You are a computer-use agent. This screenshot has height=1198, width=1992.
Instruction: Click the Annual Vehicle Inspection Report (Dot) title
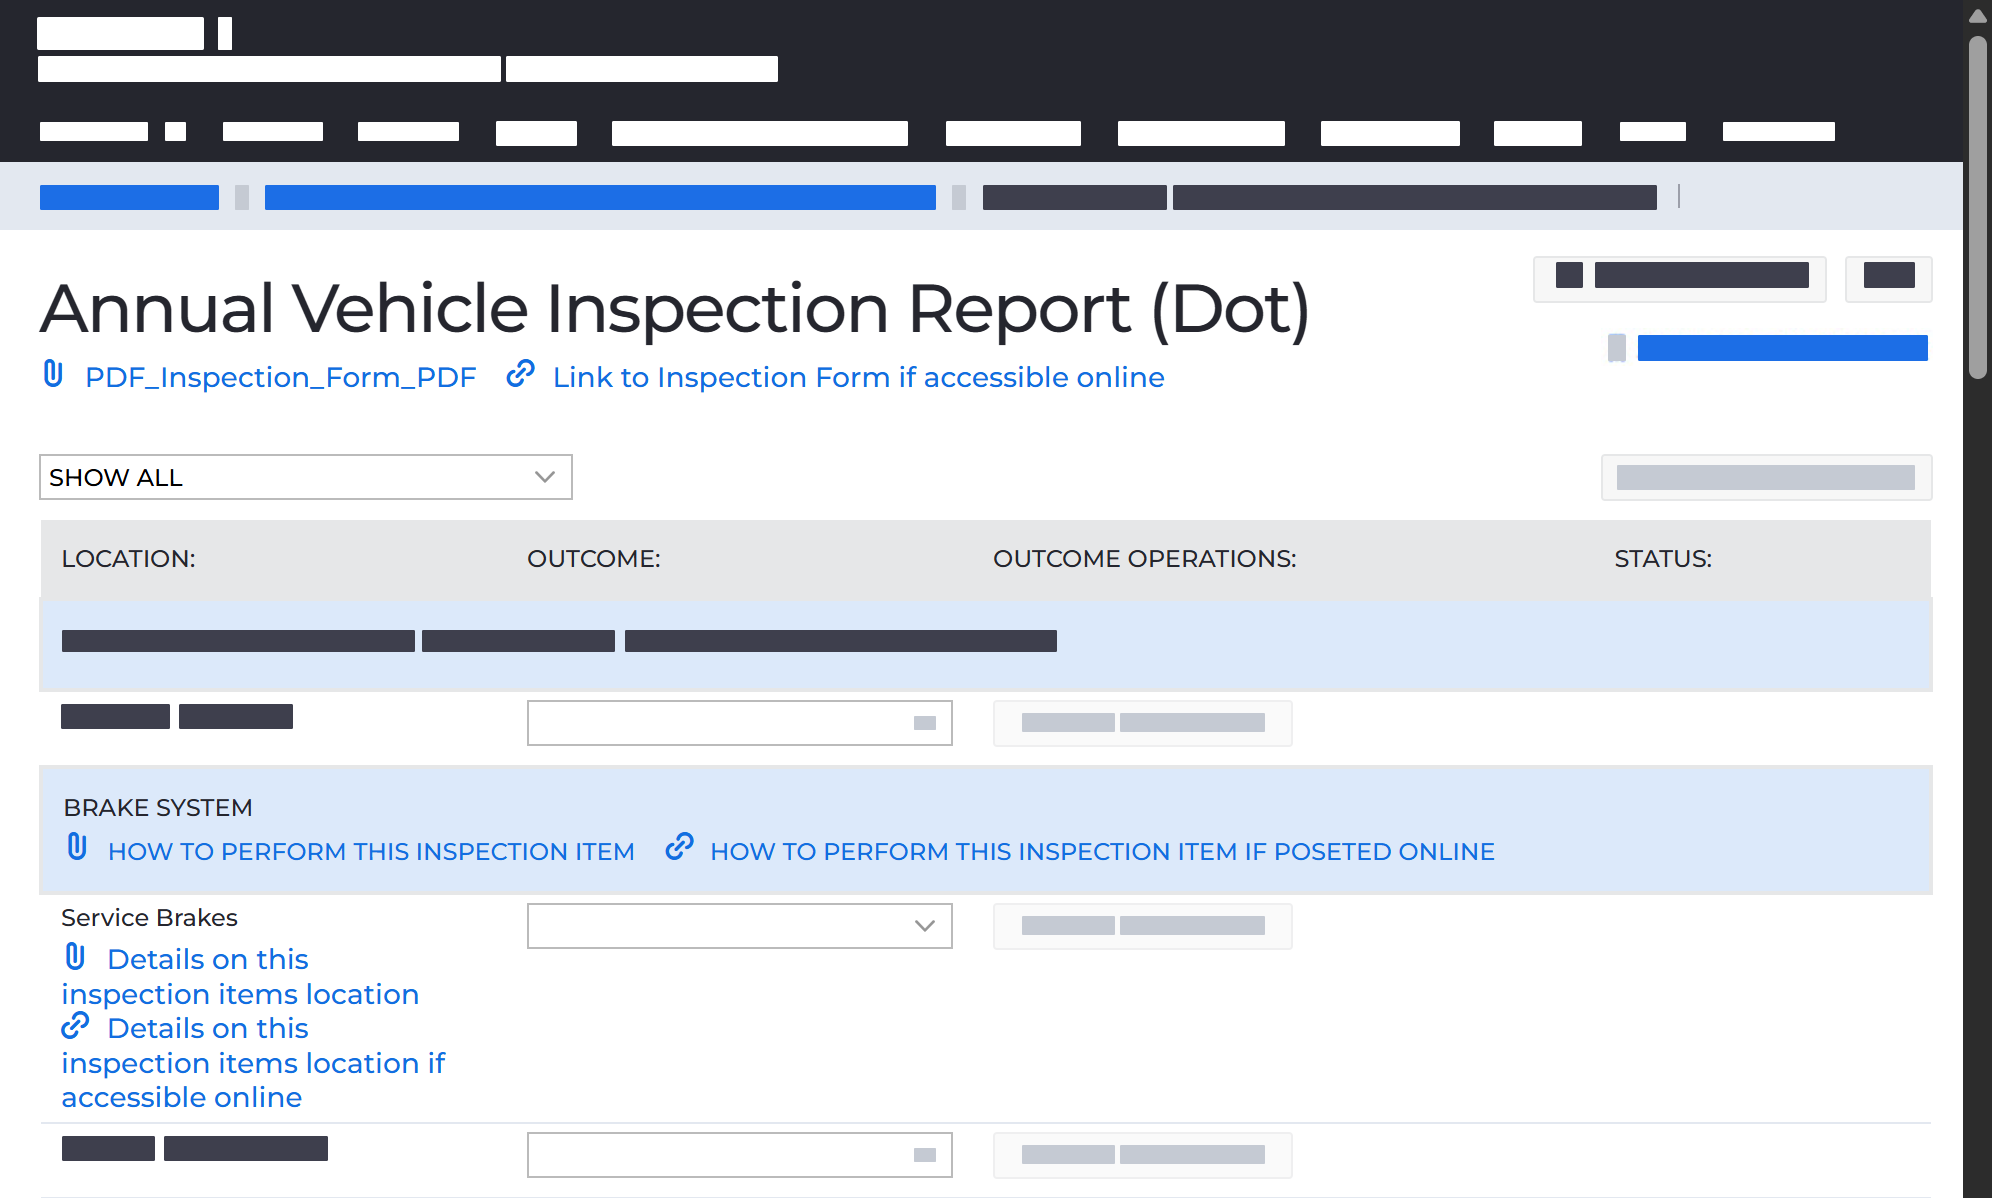pos(675,308)
